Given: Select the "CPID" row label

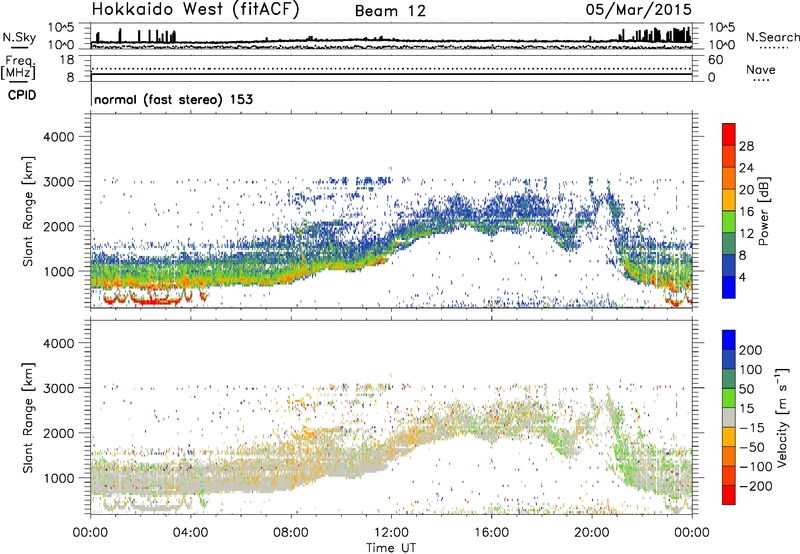Looking at the screenshot, I should [22, 95].
